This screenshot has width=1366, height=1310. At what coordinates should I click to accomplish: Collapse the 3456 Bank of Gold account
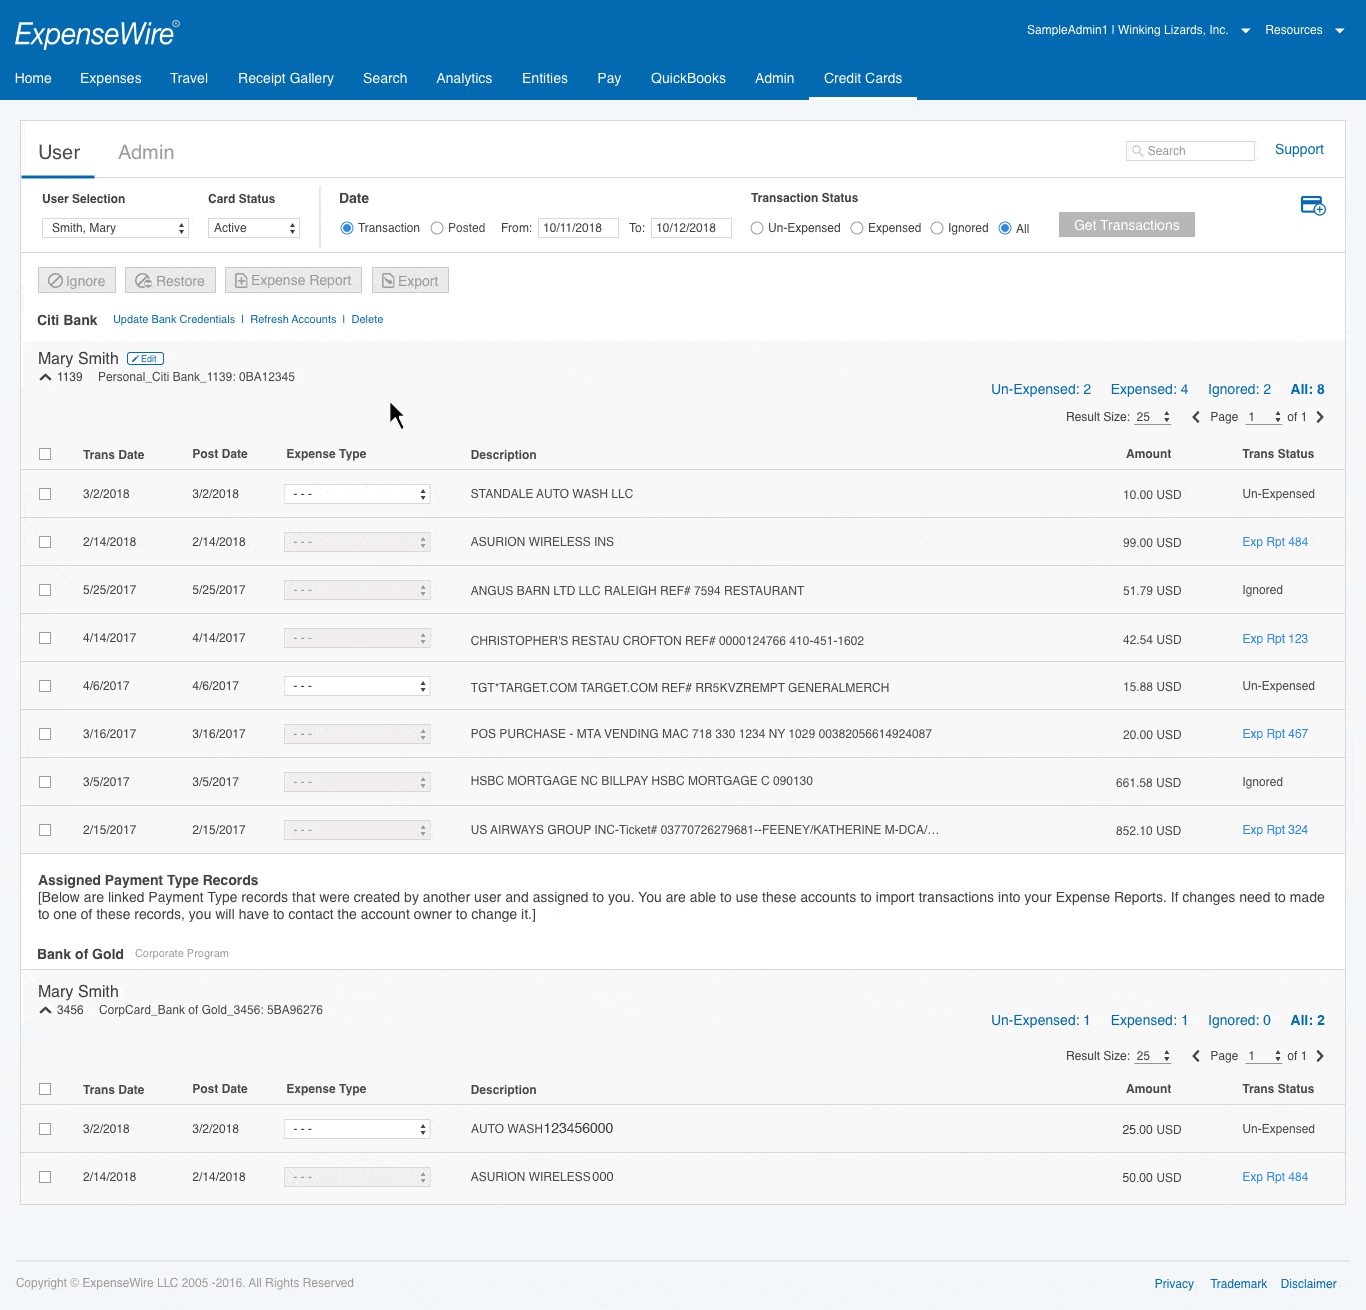pyautogui.click(x=45, y=1010)
